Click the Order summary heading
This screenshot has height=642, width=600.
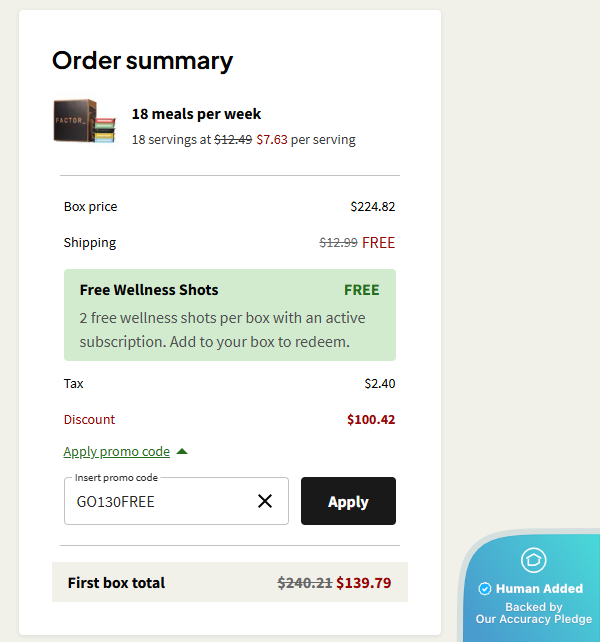(x=142, y=61)
